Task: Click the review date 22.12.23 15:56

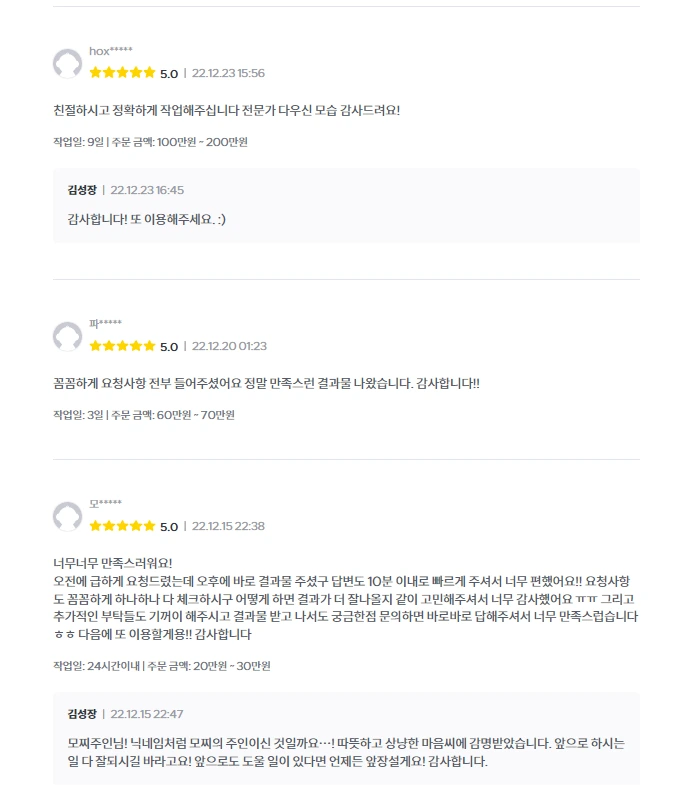Action: click(x=228, y=73)
